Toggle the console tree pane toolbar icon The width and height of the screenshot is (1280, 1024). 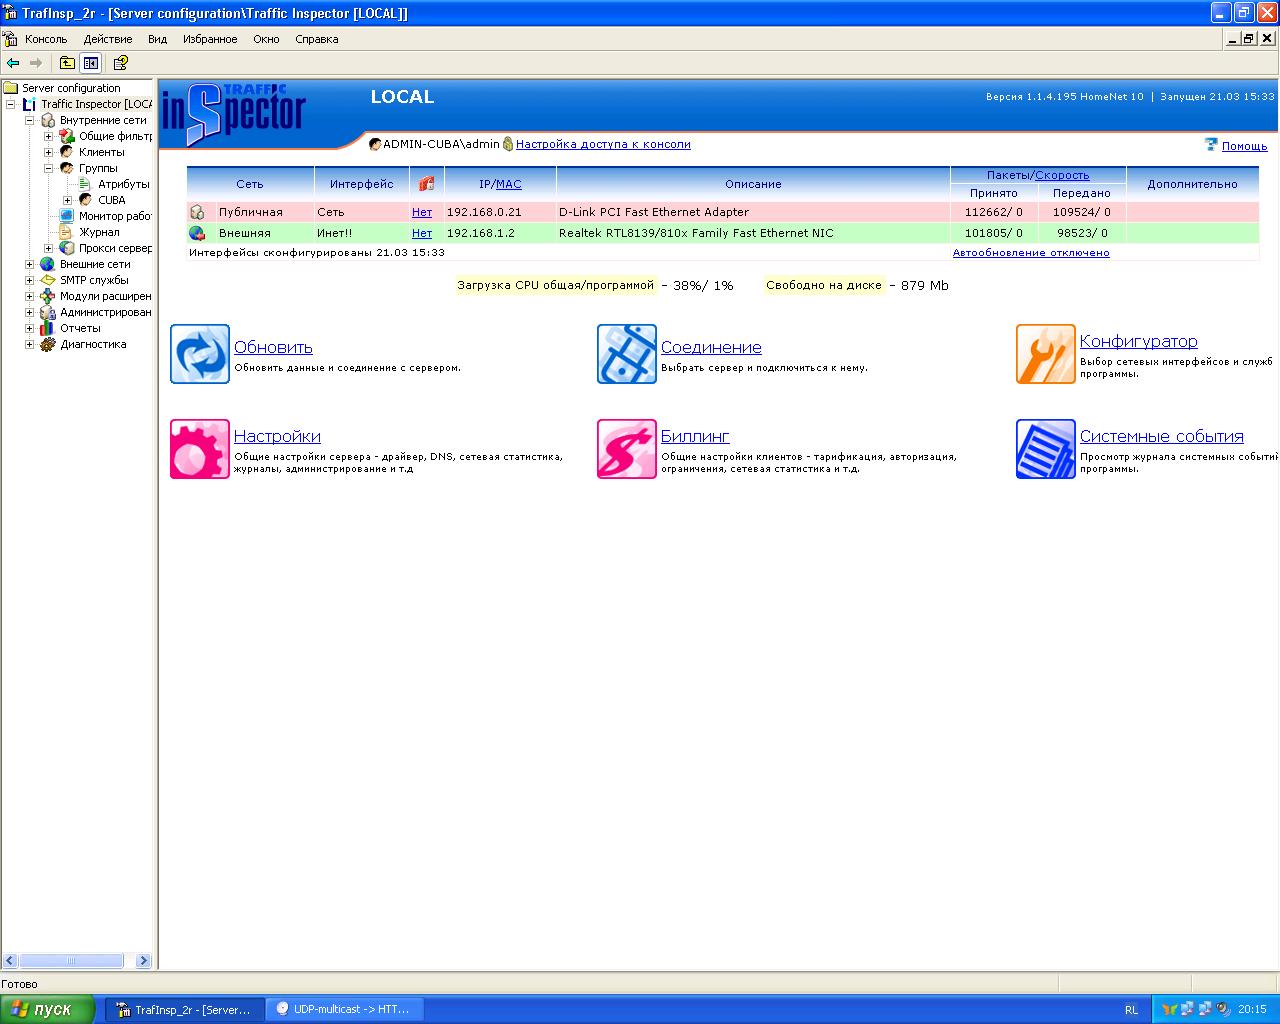pyautogui.click(x=91, y=63)
